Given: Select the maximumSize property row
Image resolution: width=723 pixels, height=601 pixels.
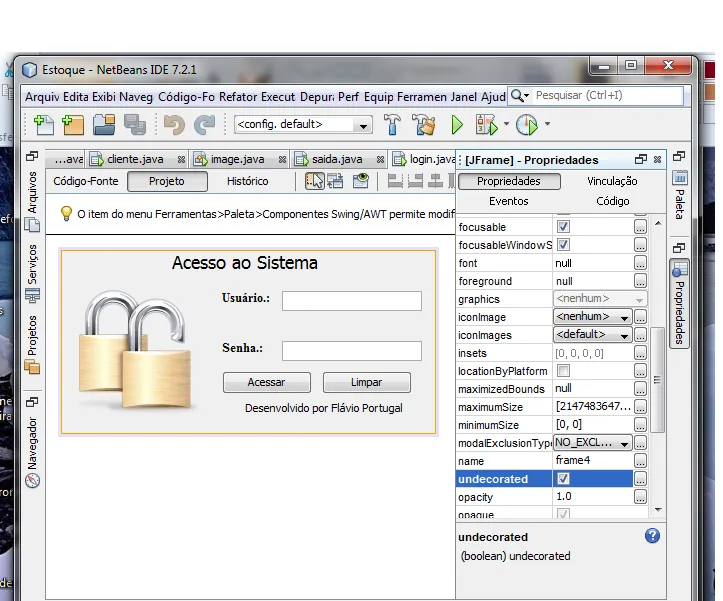Looking at the screenshot, I should (x=552, y=407).
